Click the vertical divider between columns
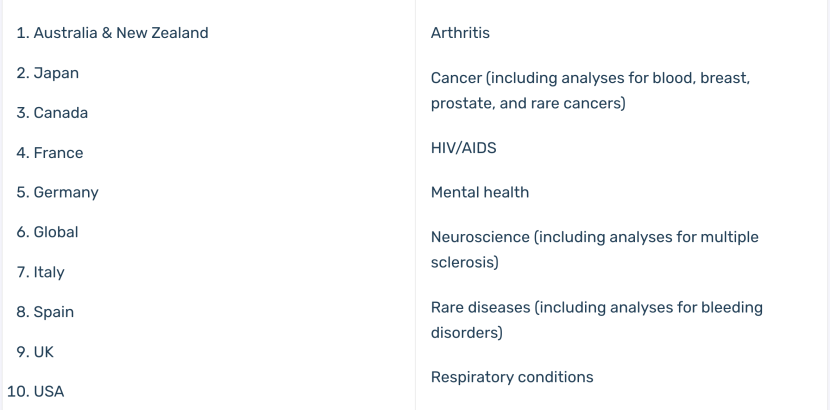830x410 pixels. pos(416,205)
